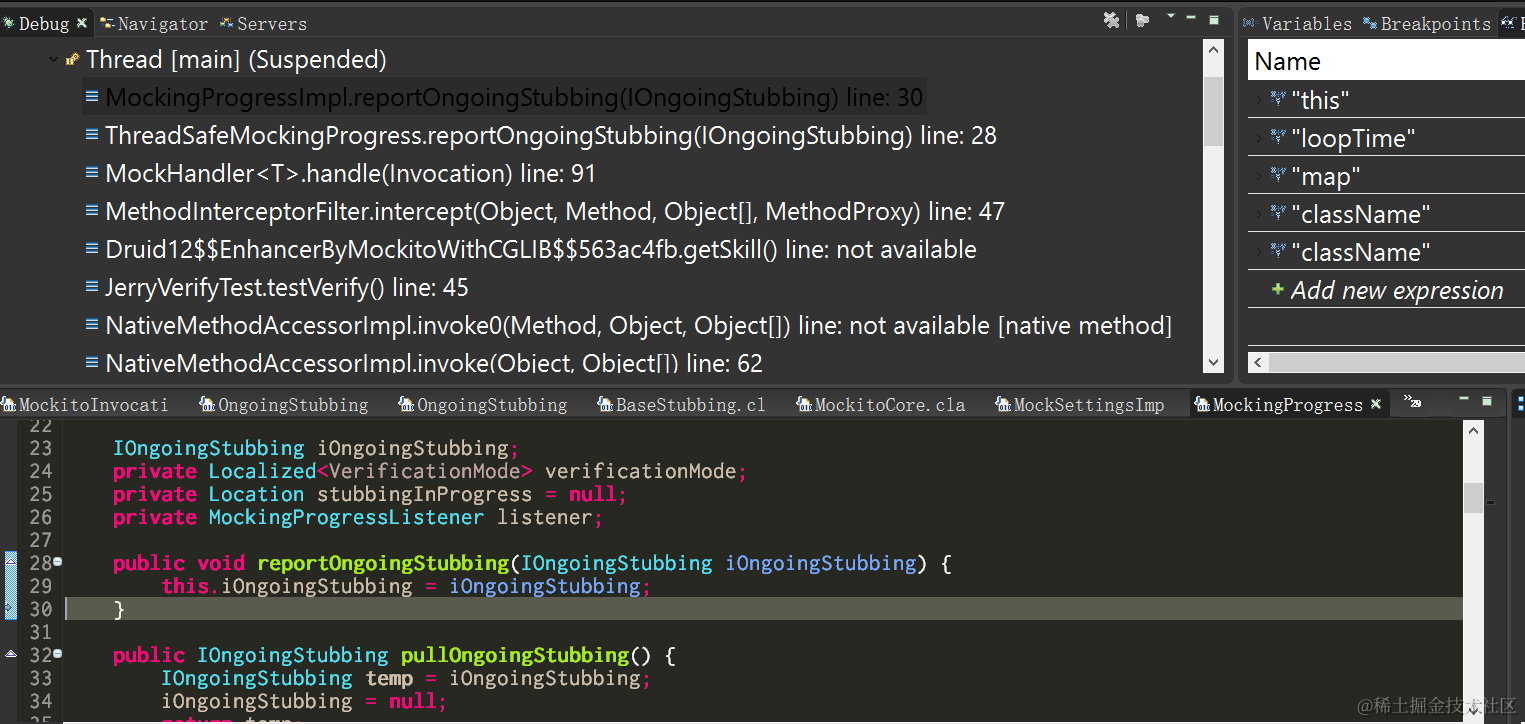Click the instruction pointer marker at line 30
Image resolution: width=1525 pixels, height=724 pixels.
10,608
